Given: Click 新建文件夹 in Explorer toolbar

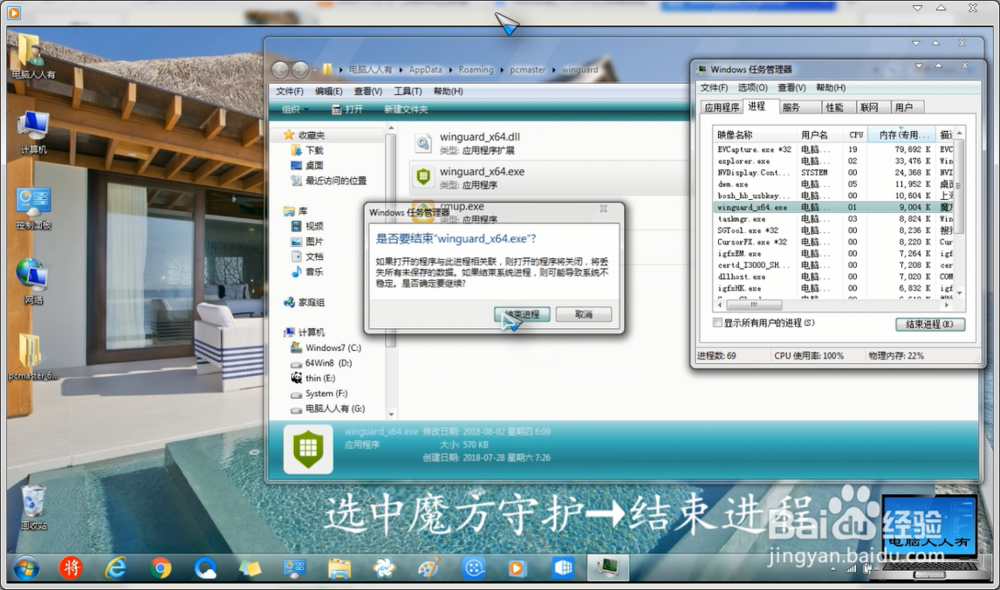Looking at the screenshot, I should [x=406, y=110].
